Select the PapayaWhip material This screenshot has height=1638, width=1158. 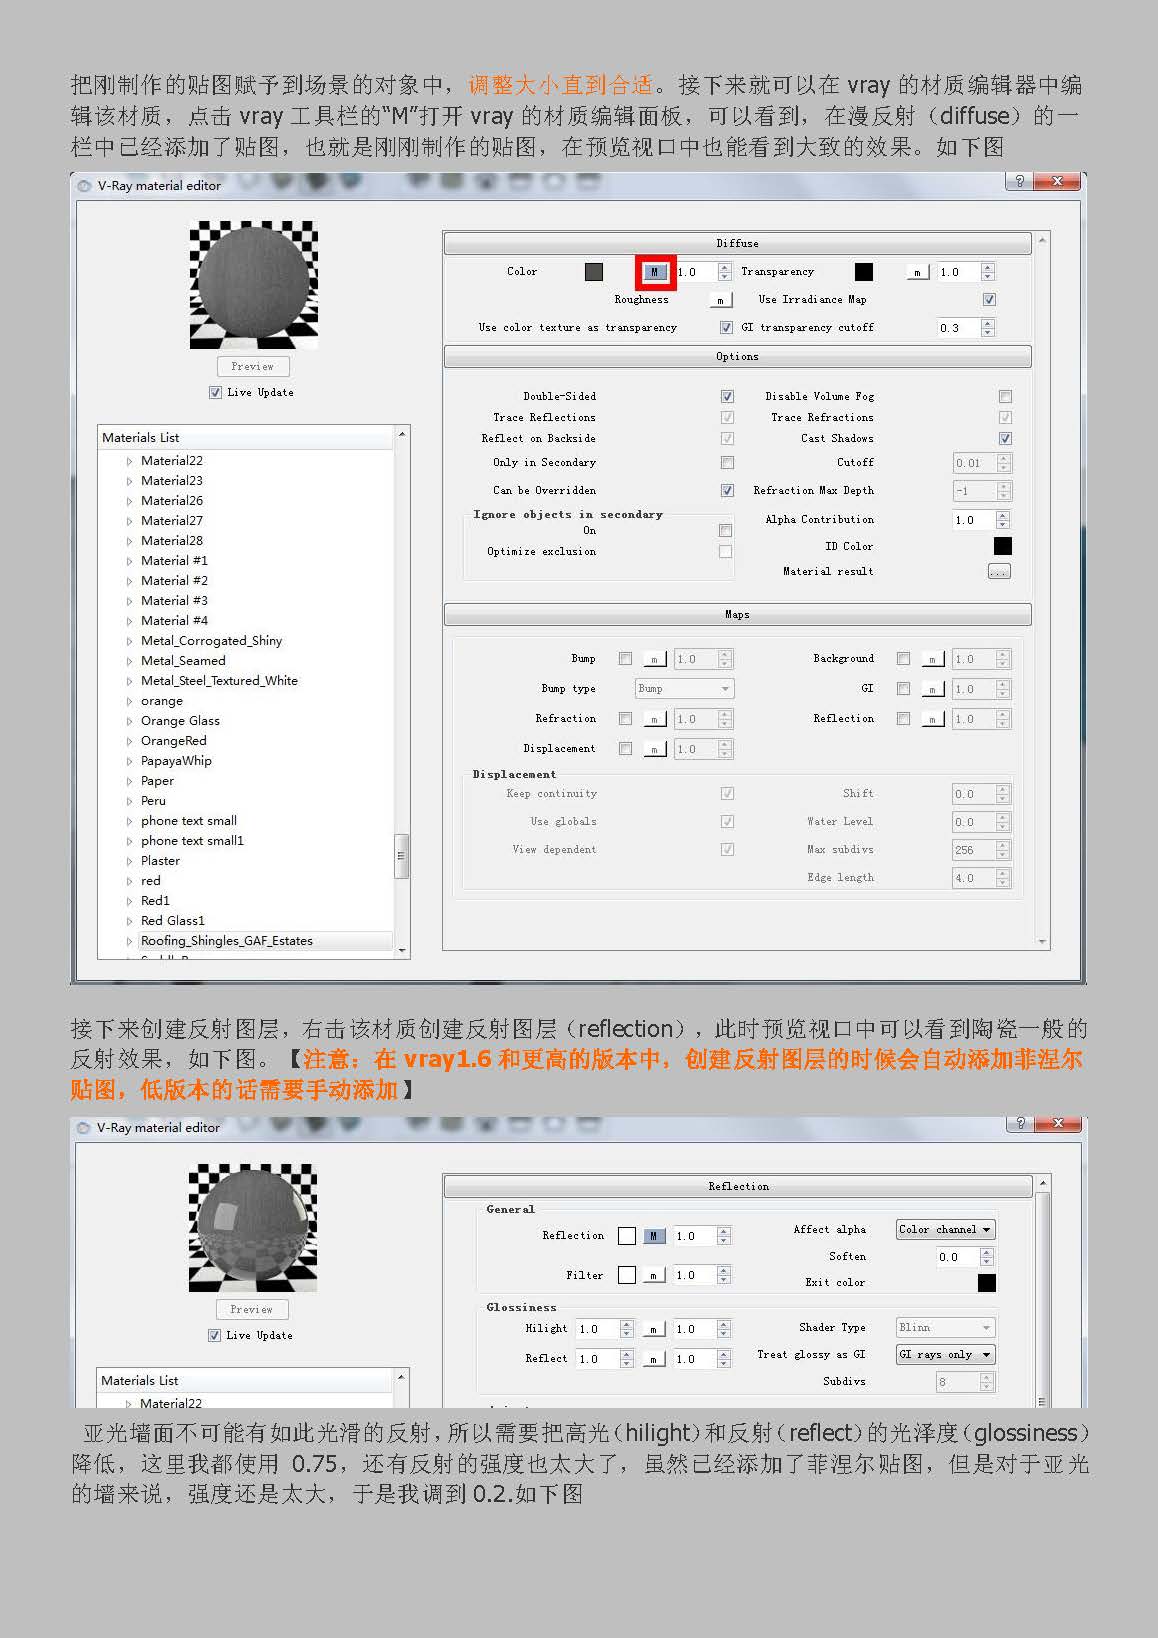tap(176, 761)
